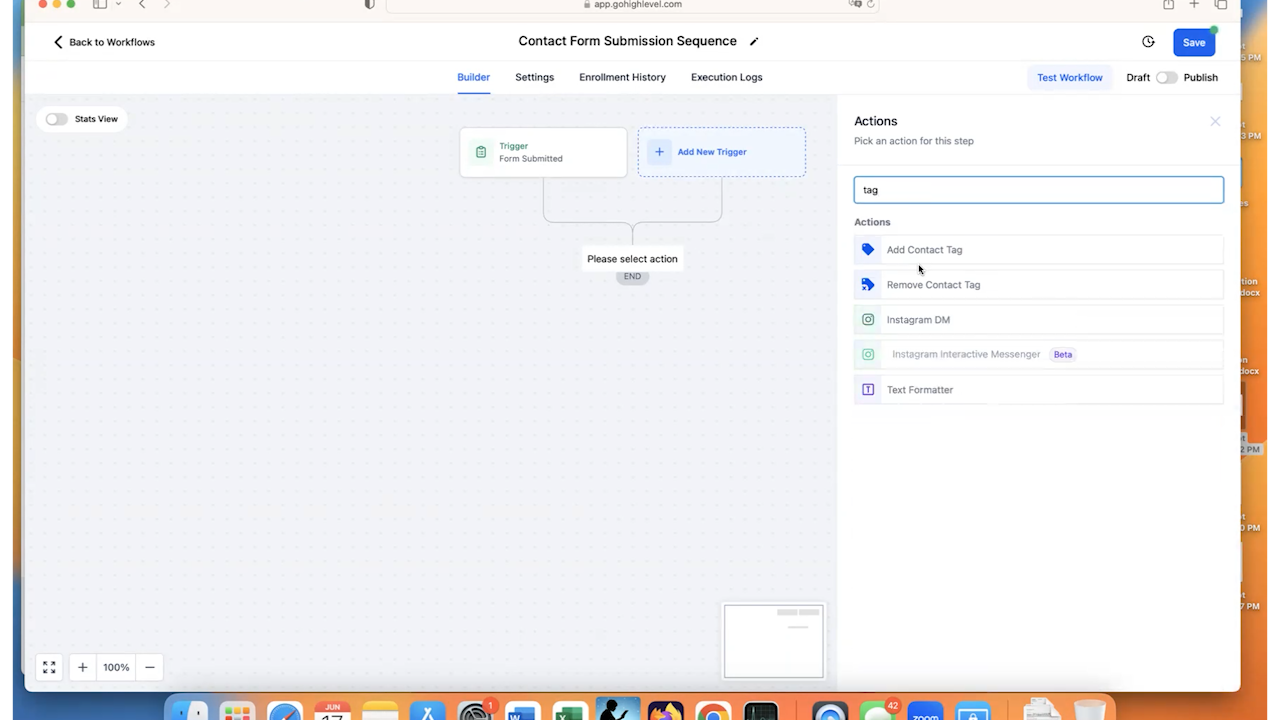Open the Enrollment History tab
The height and width of the screenshot is (720, 1280).
[x=622, y=77]
